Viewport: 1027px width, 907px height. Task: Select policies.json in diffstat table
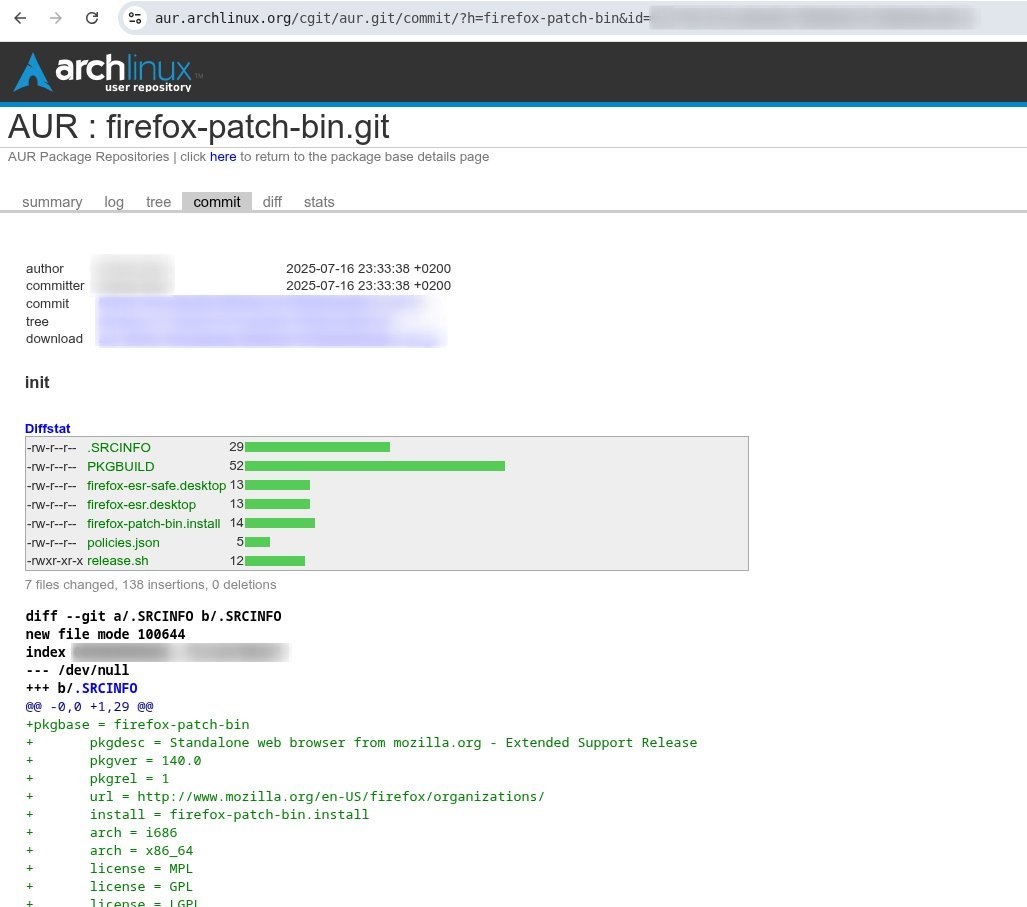[x=123, y=542]
